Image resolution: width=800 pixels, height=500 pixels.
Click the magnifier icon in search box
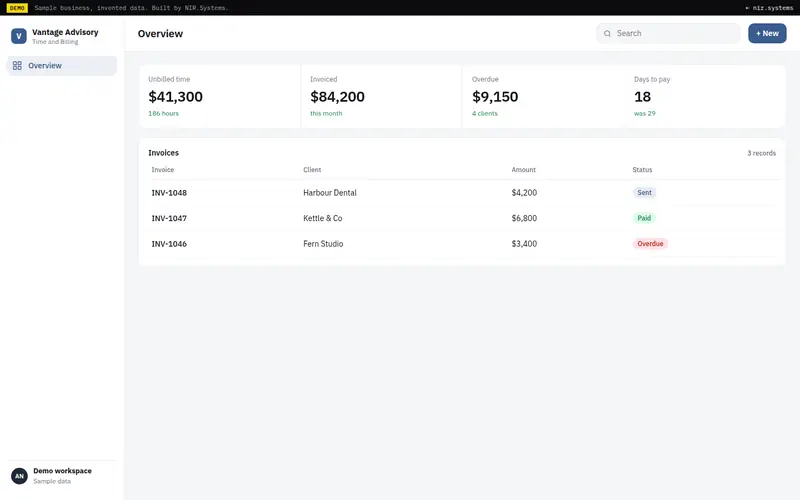(607, 34)
